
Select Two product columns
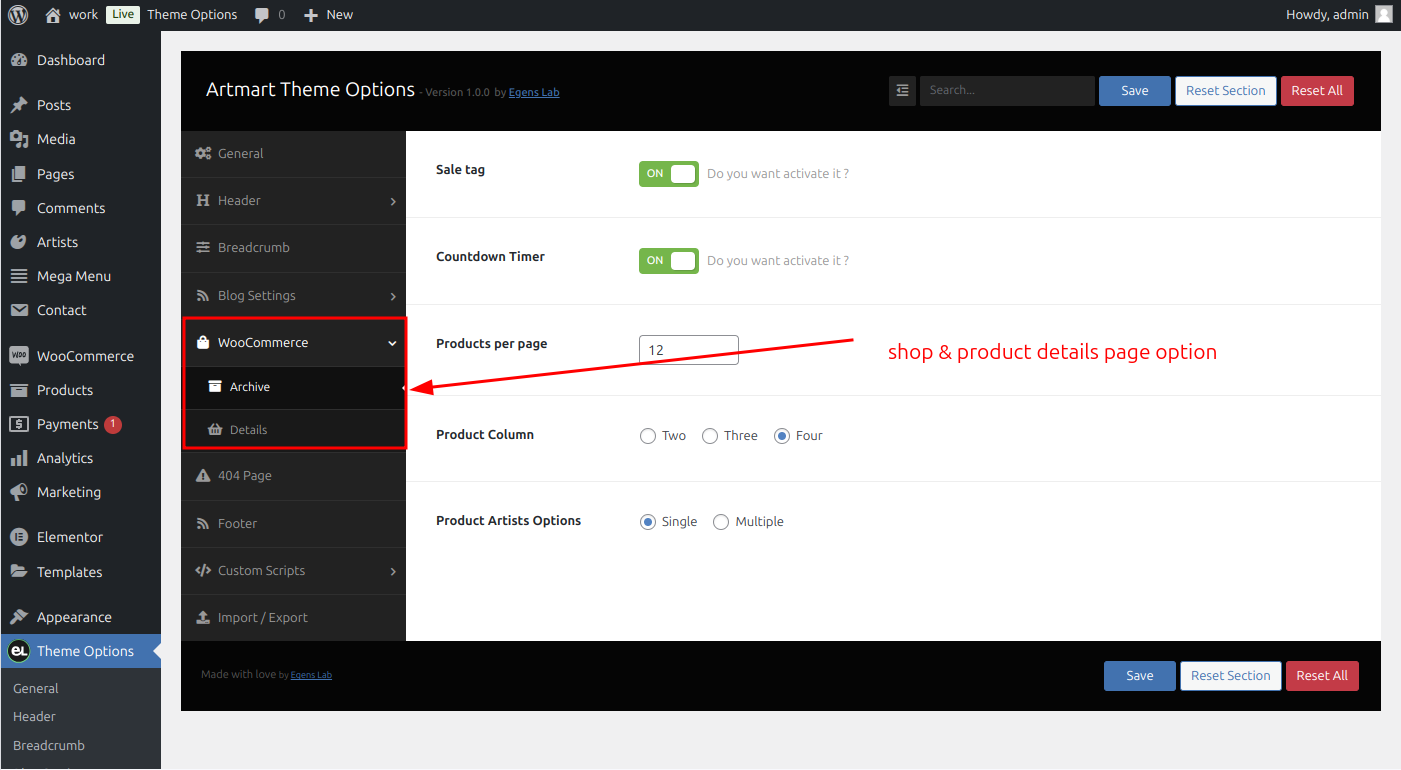point(648,436)
